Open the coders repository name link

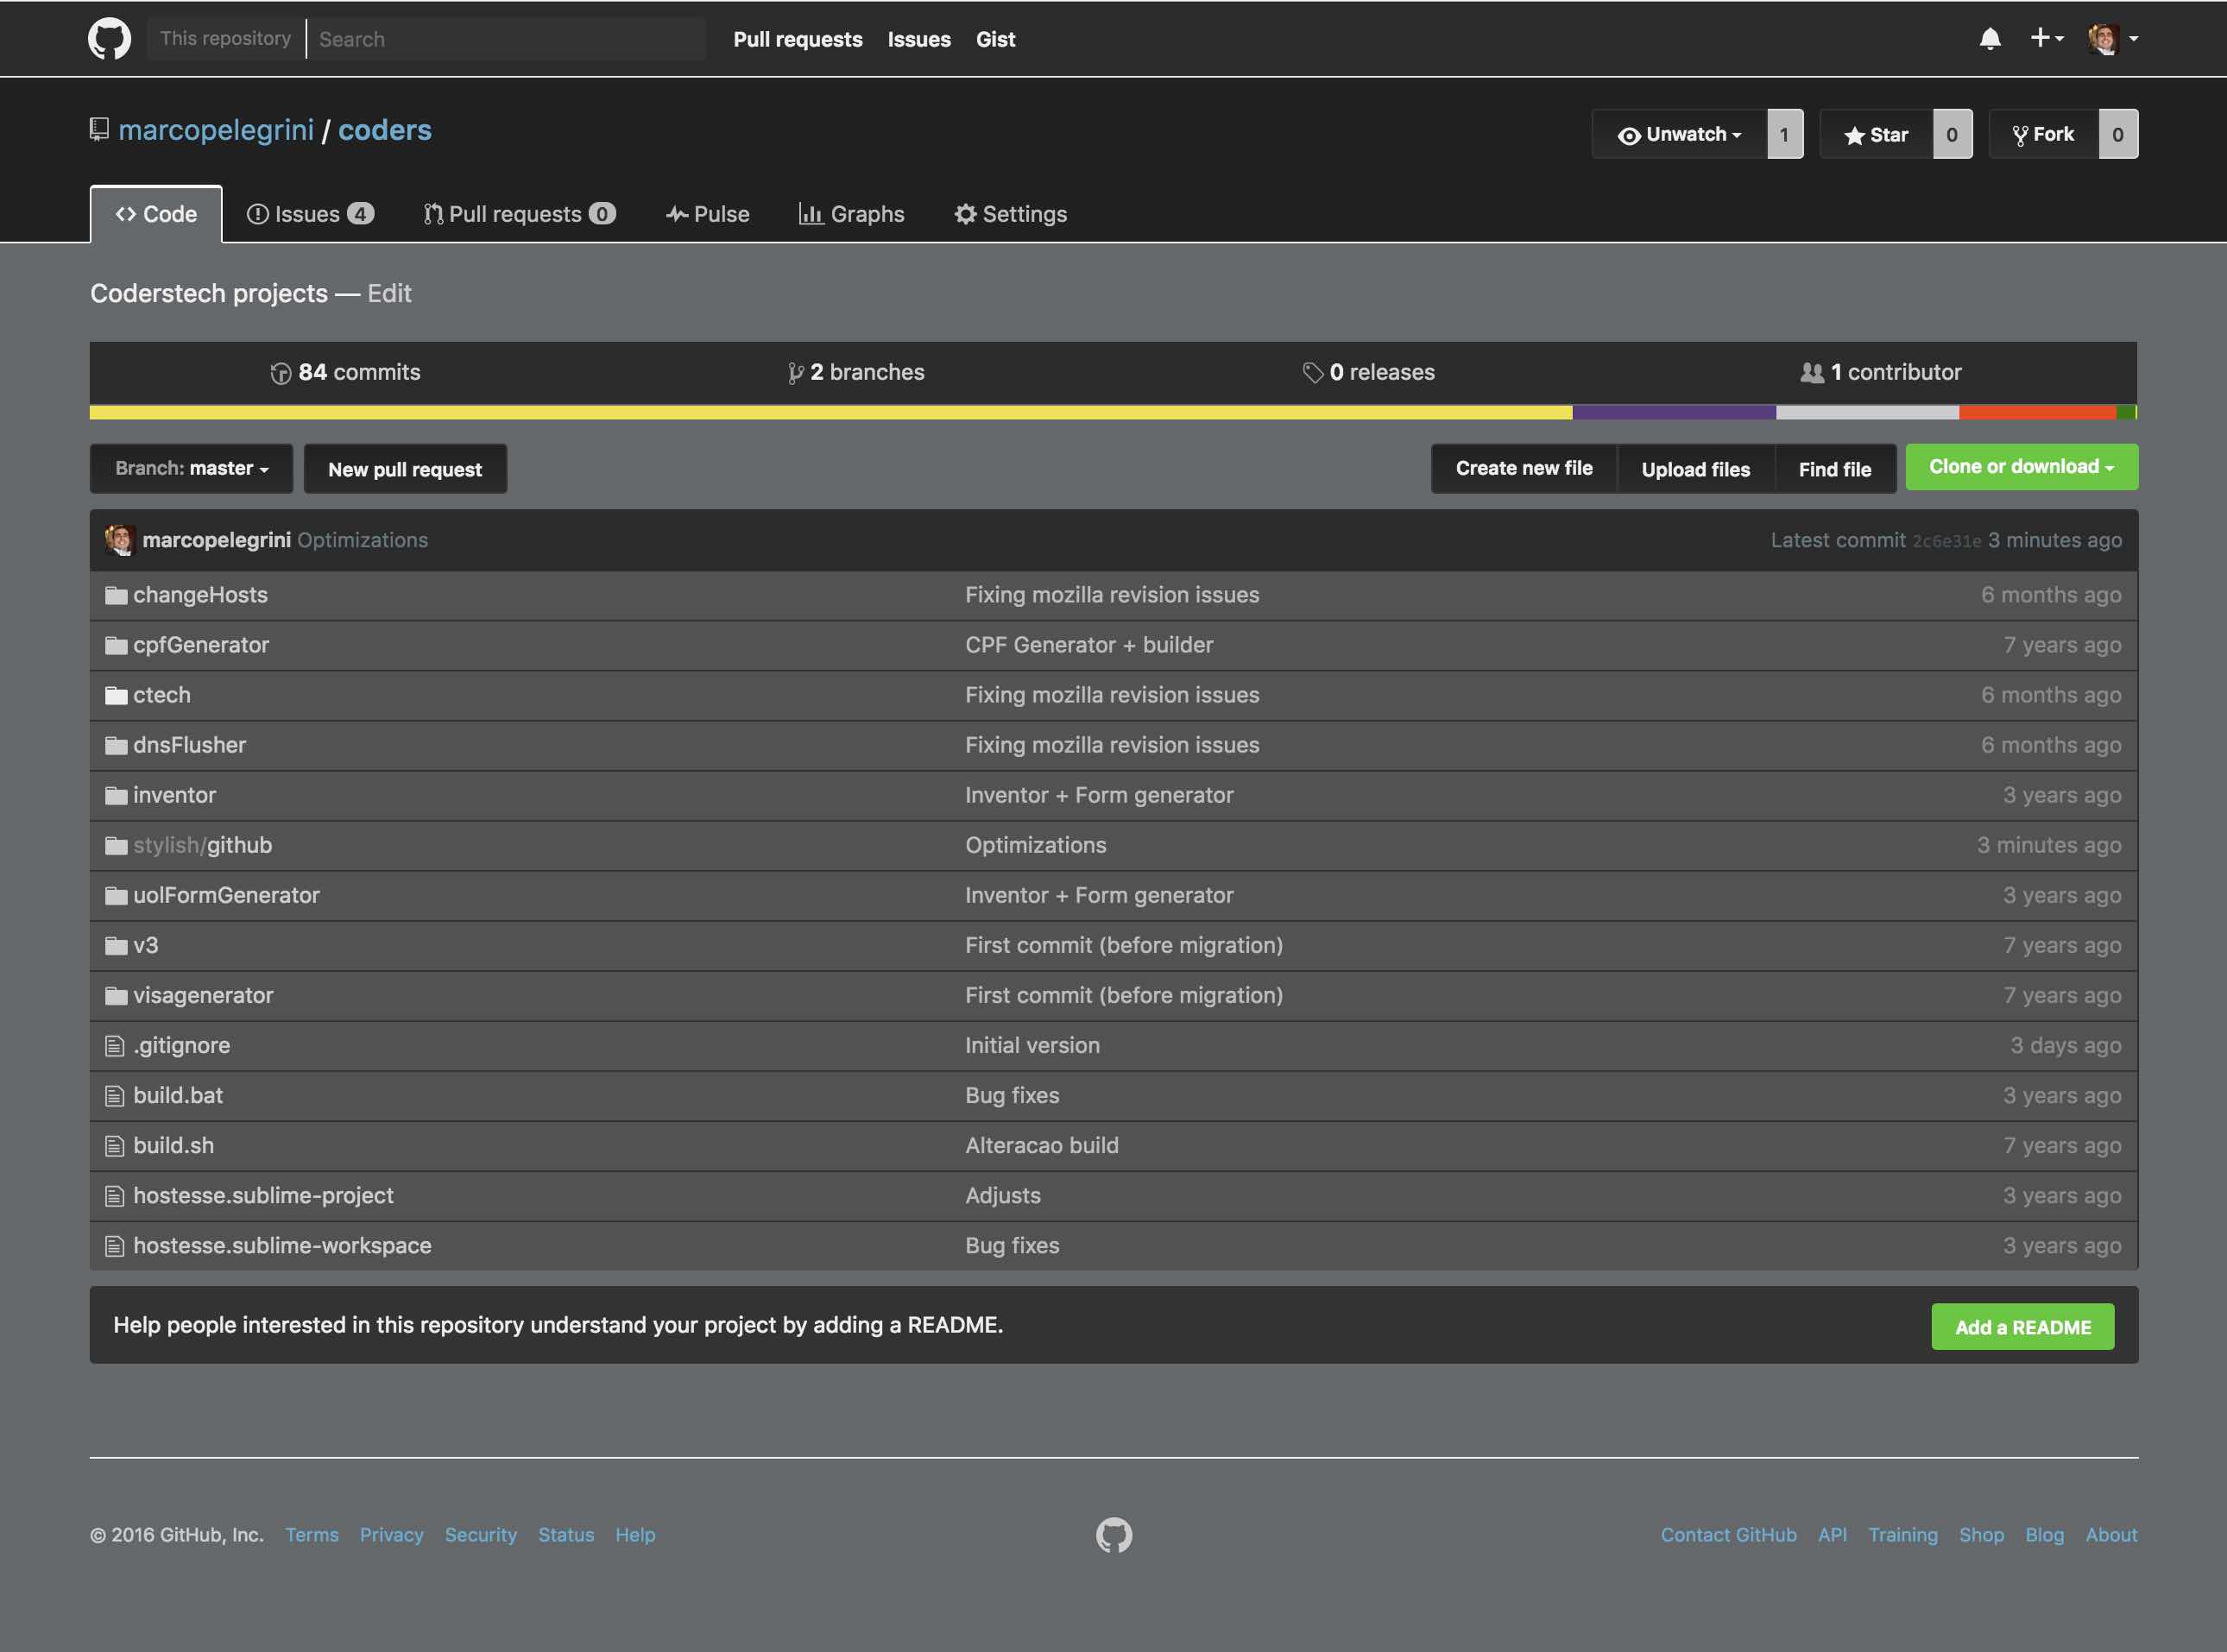(385, 130)
